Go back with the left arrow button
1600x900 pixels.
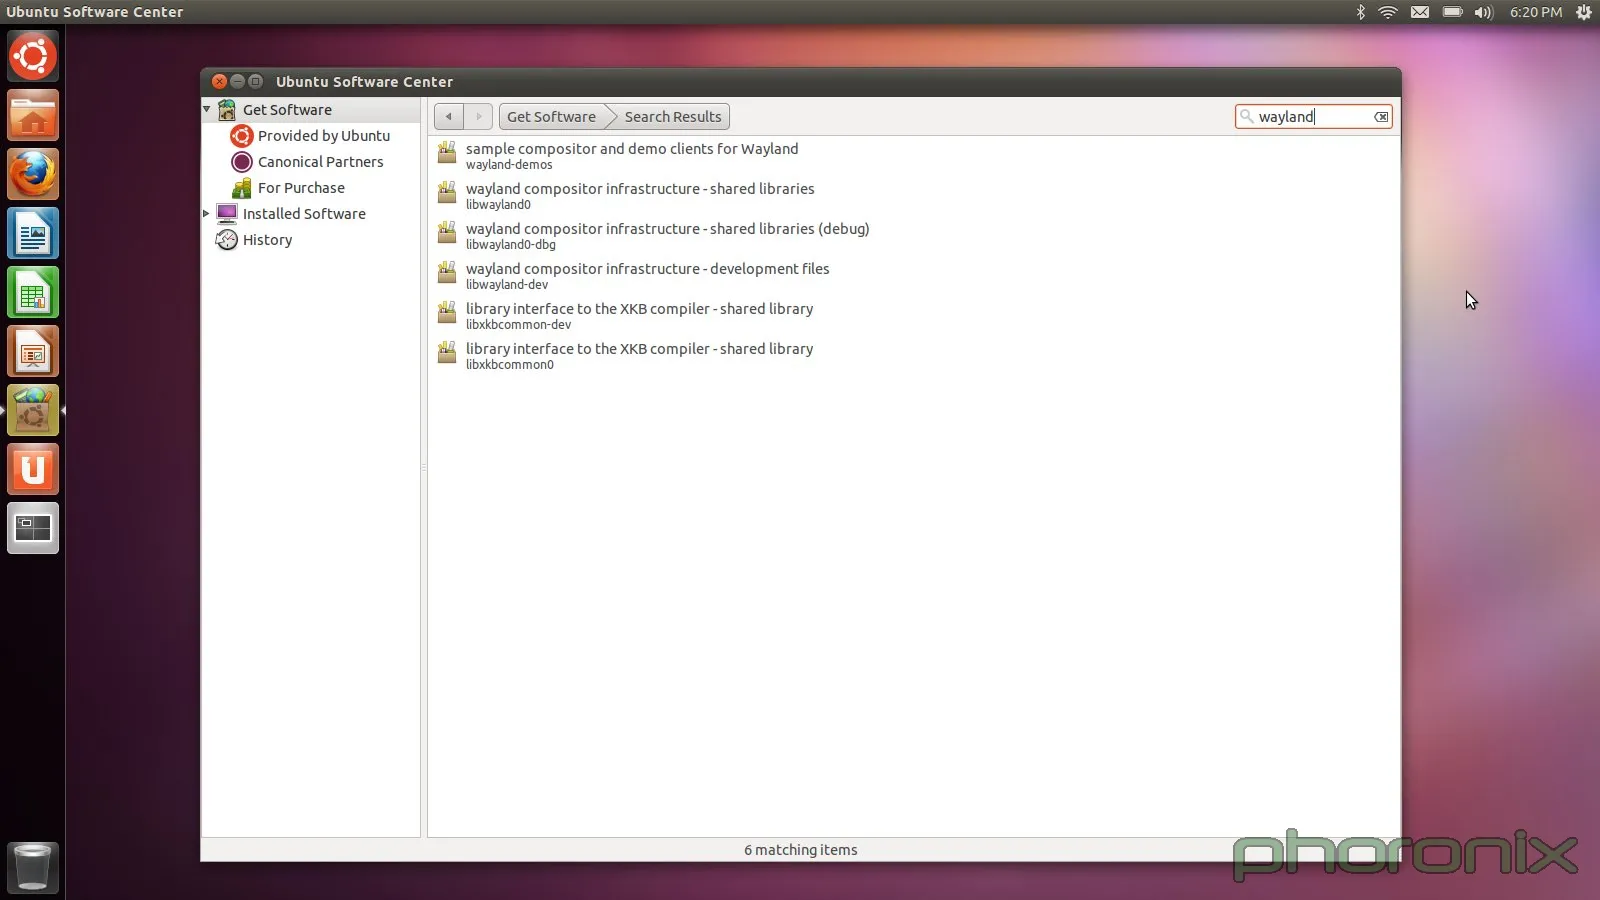pyautogui.click(x=449, y=117)
